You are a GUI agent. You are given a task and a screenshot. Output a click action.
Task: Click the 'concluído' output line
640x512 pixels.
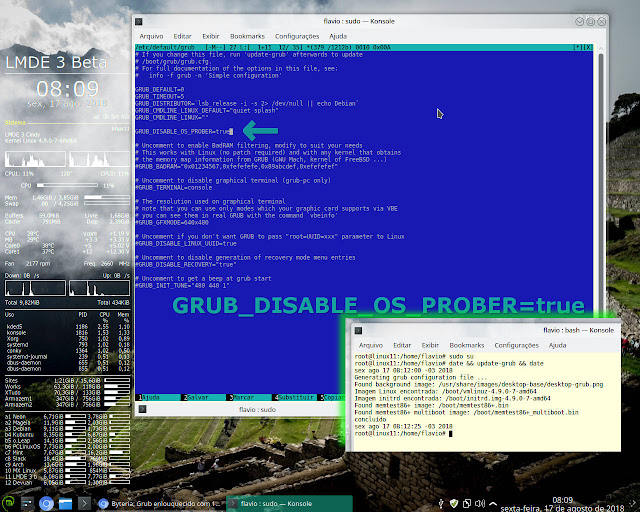point(370,419)
